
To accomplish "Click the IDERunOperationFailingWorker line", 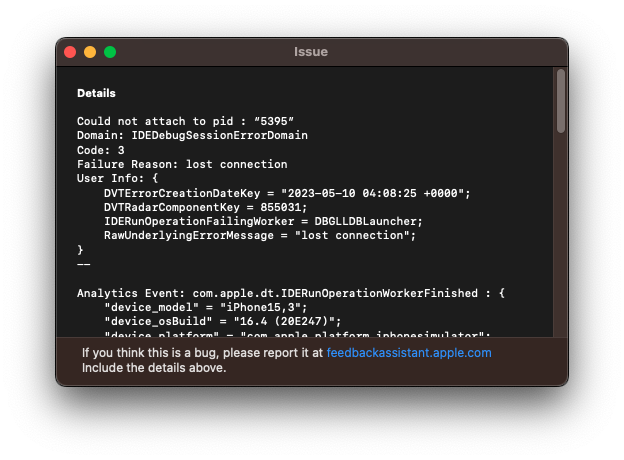I will [x=263, y=221].
